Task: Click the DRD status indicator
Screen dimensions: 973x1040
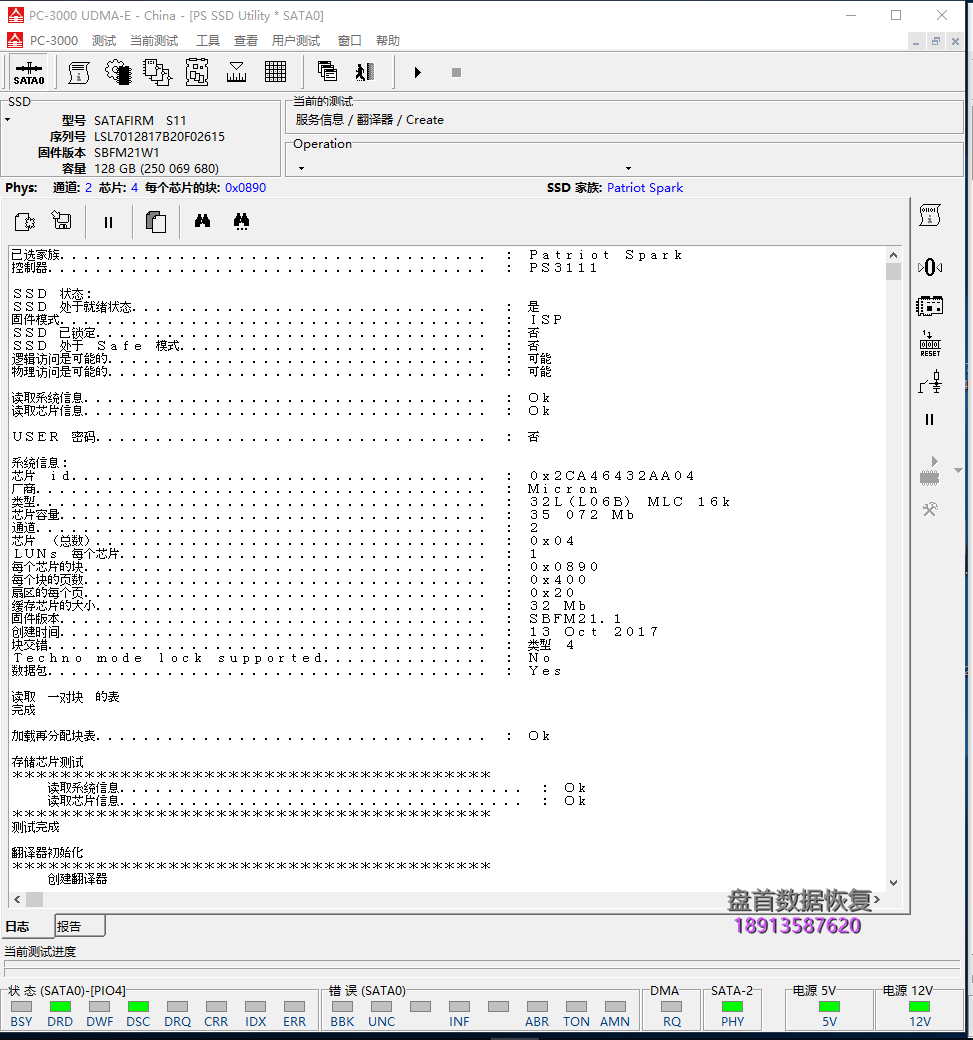Action: point(60,1007)
